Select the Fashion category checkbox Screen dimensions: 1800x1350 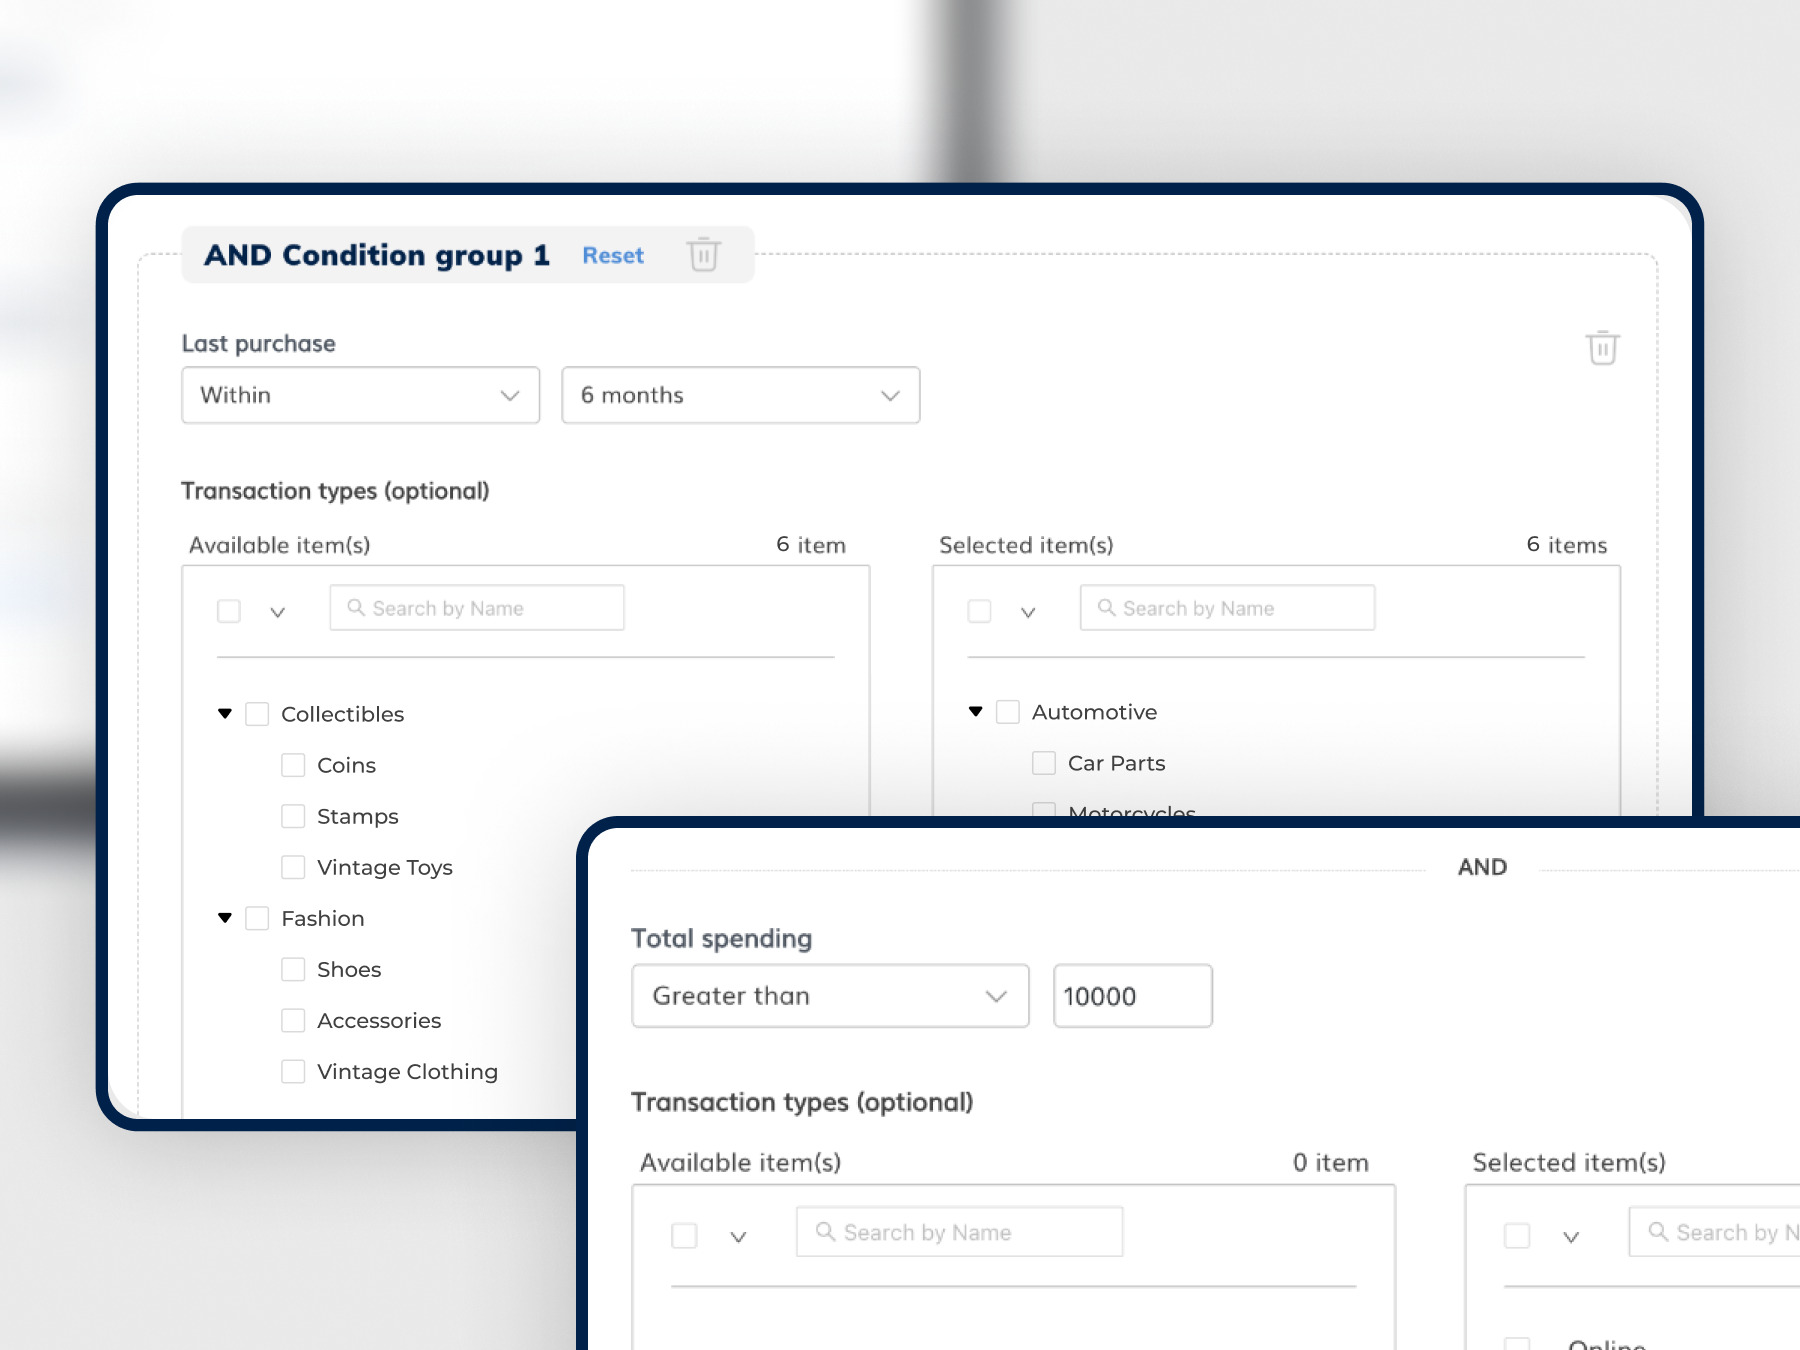pyautogui.click(x=257, y=918)
